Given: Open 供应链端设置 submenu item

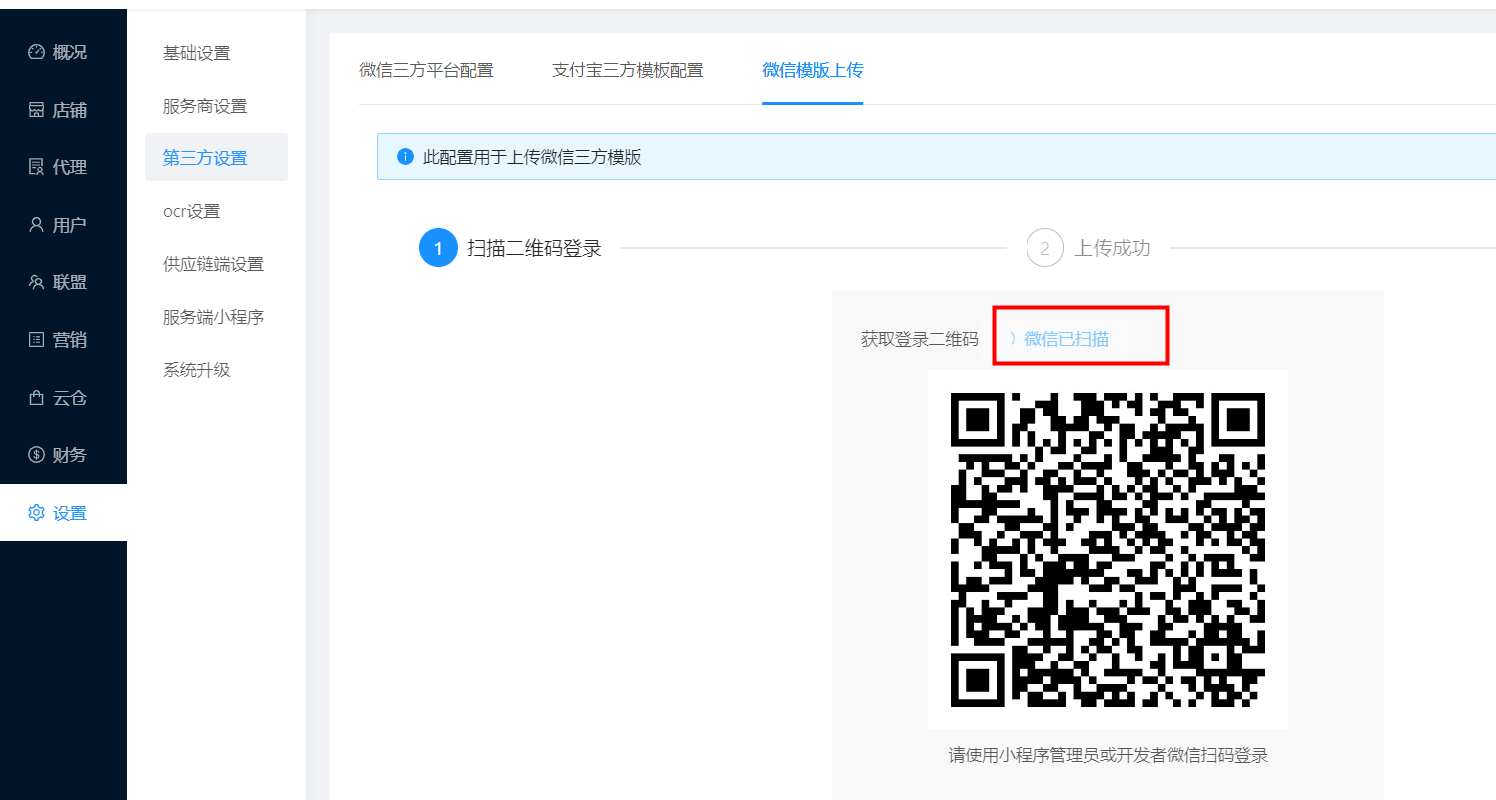Looking at the screenshot, I should coord(216,264).
